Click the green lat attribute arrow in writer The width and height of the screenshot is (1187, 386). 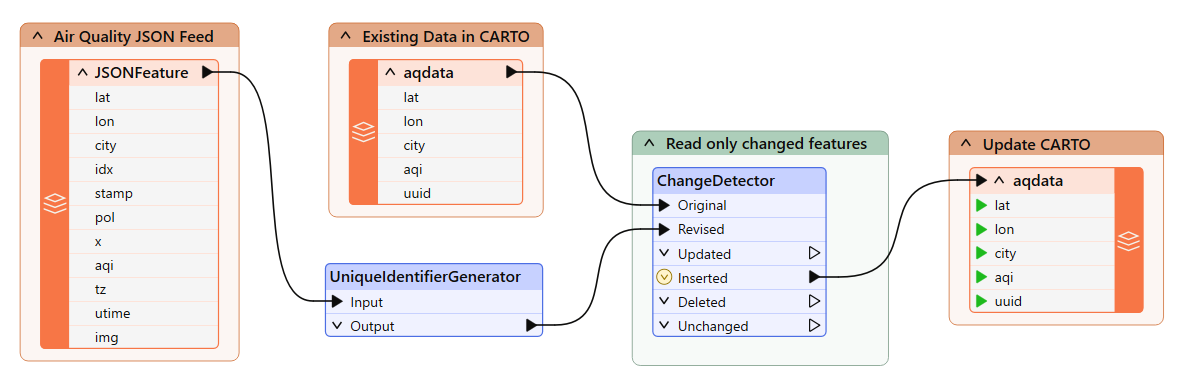coord(981,204)
